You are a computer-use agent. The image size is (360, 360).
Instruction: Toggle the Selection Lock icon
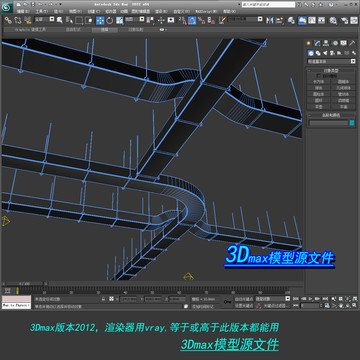coord(103,299)
